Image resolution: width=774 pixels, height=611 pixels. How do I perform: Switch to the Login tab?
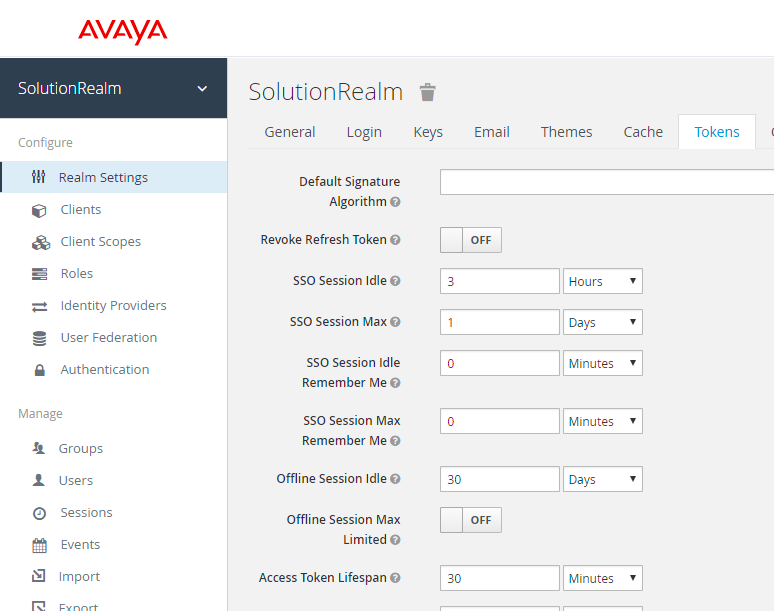click(364, 132)
